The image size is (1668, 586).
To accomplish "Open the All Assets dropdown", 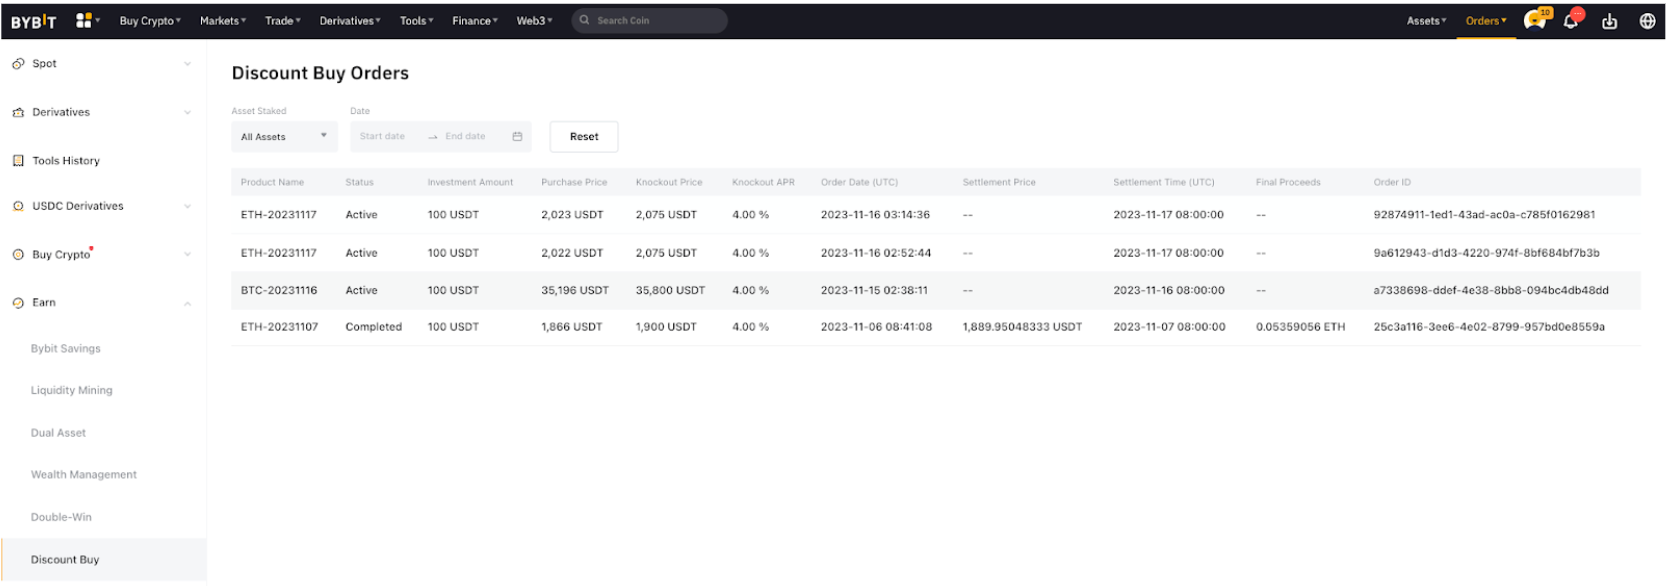I will (x=284, y=137).
